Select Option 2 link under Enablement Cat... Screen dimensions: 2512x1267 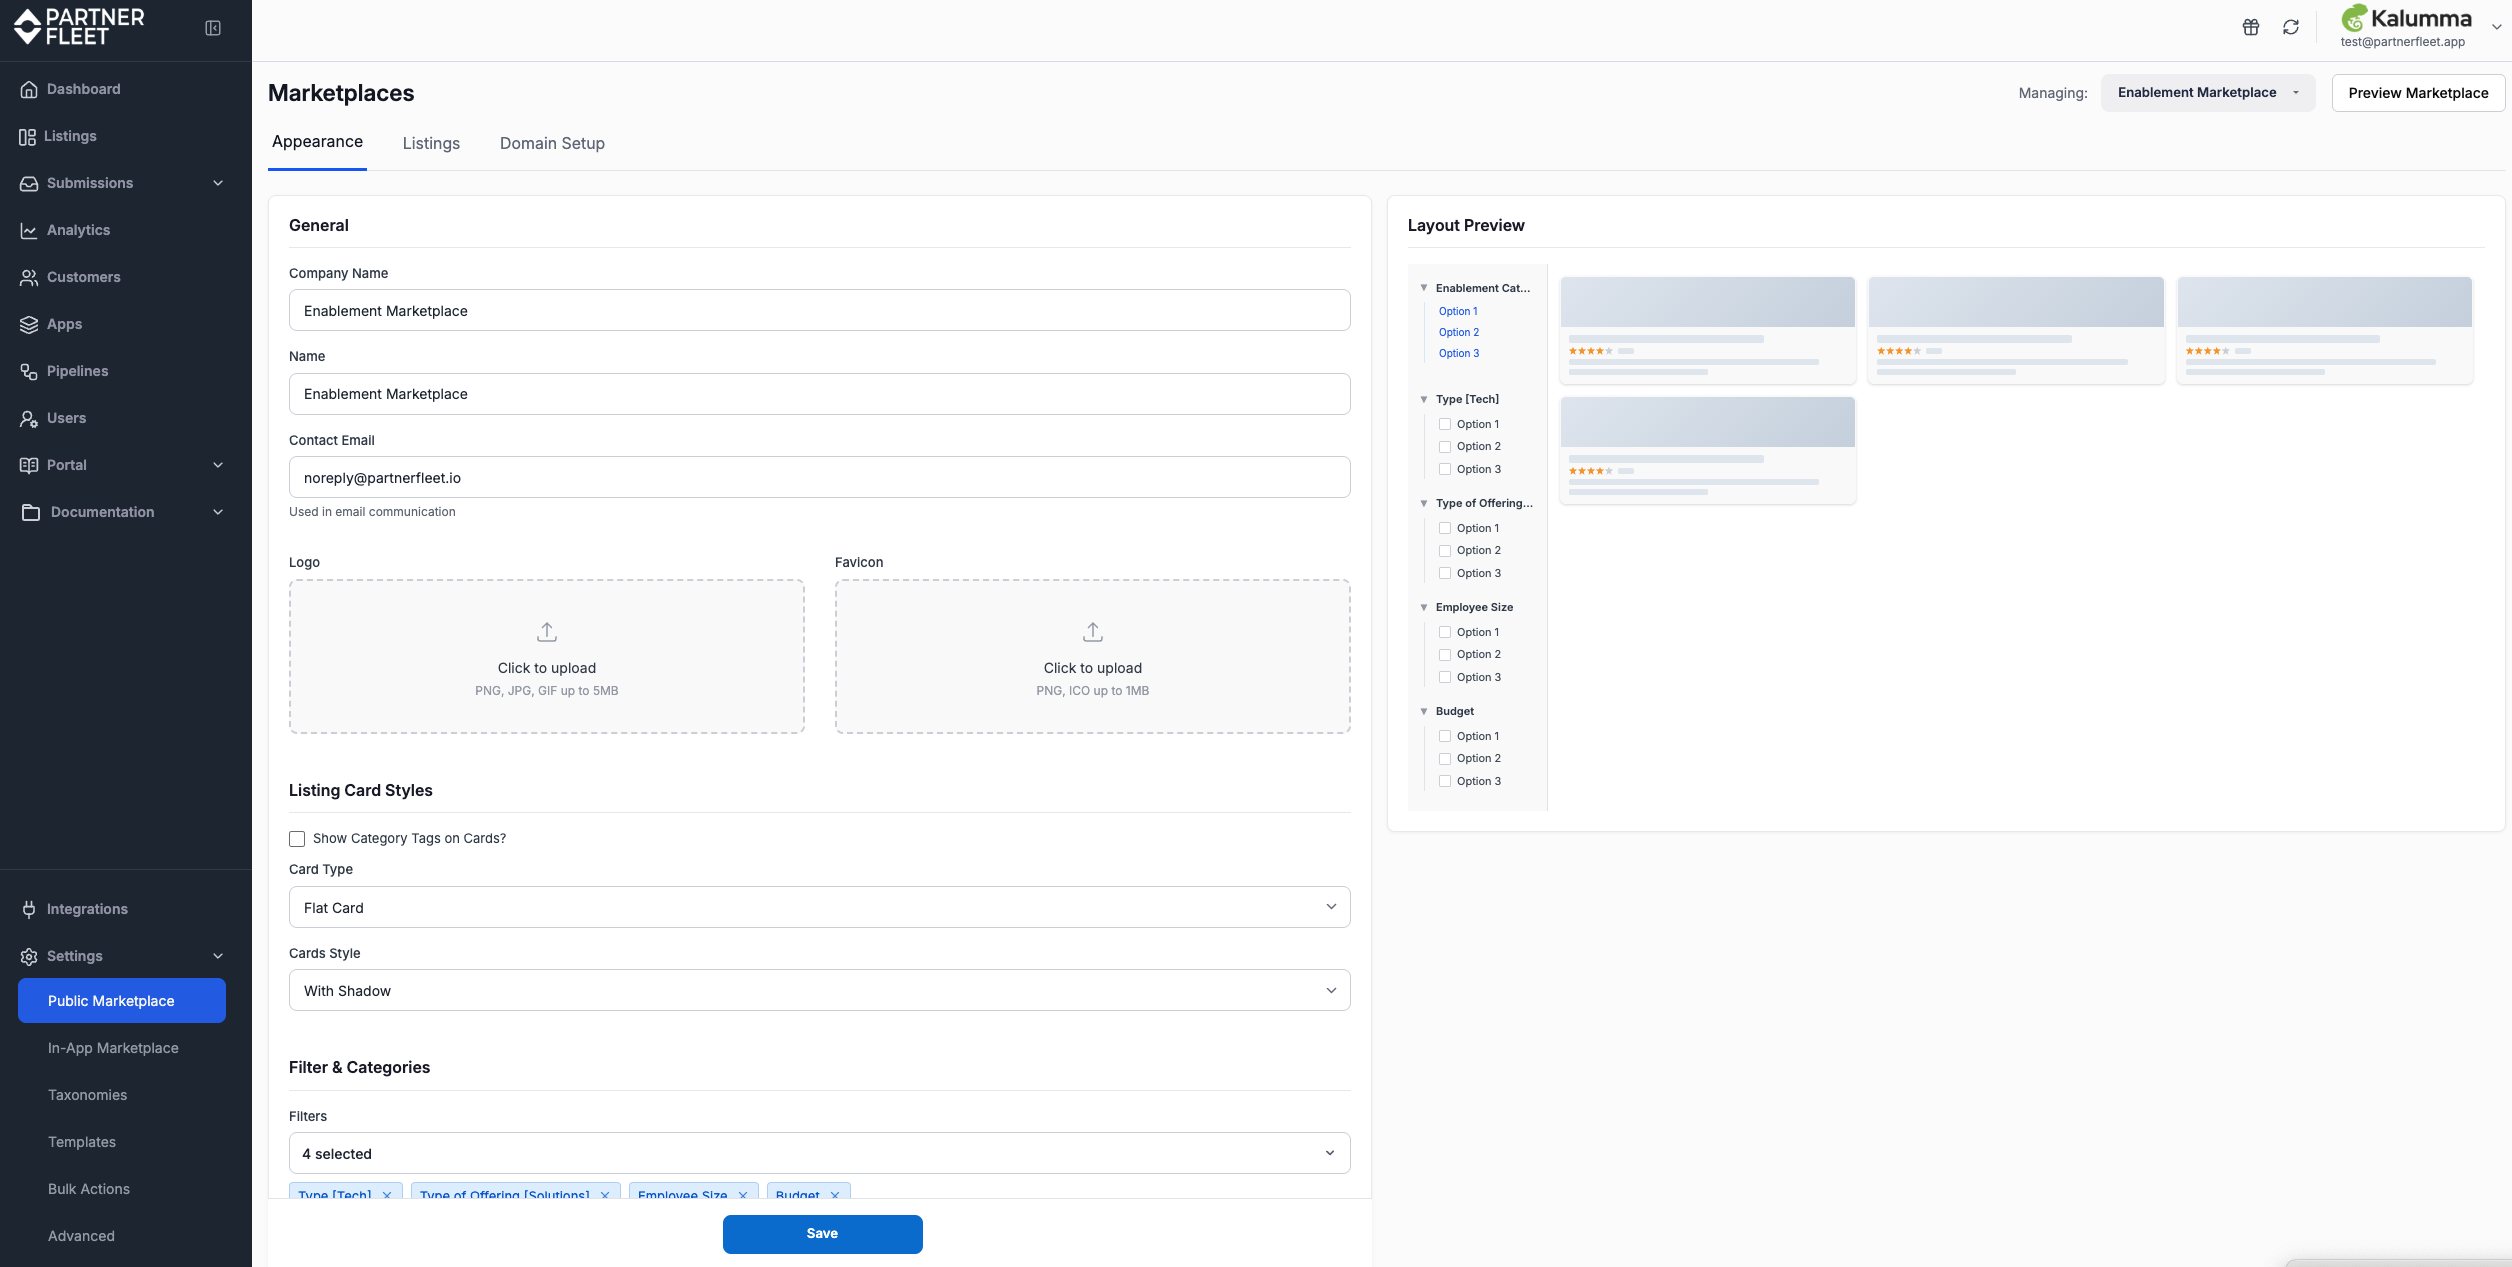coord(1459,332)
